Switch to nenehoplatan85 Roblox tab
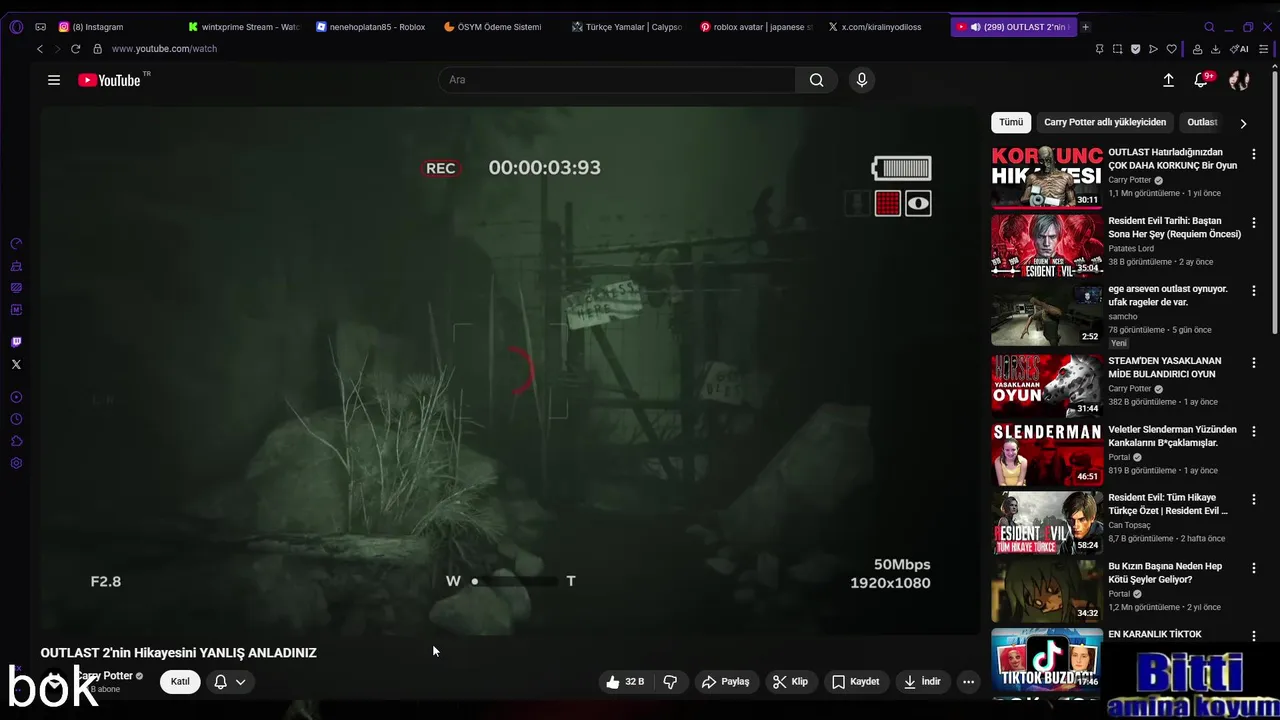 point(371,27)
